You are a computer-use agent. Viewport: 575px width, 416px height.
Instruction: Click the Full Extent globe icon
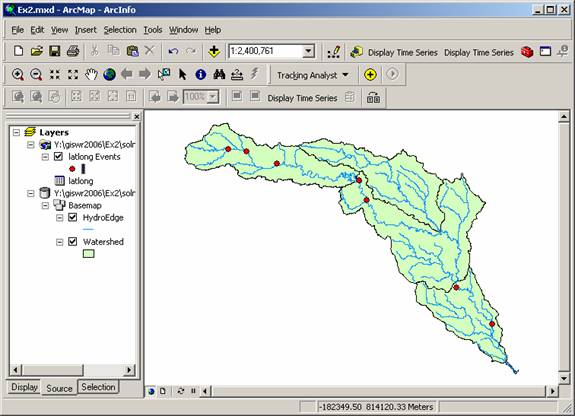[109, 74]
